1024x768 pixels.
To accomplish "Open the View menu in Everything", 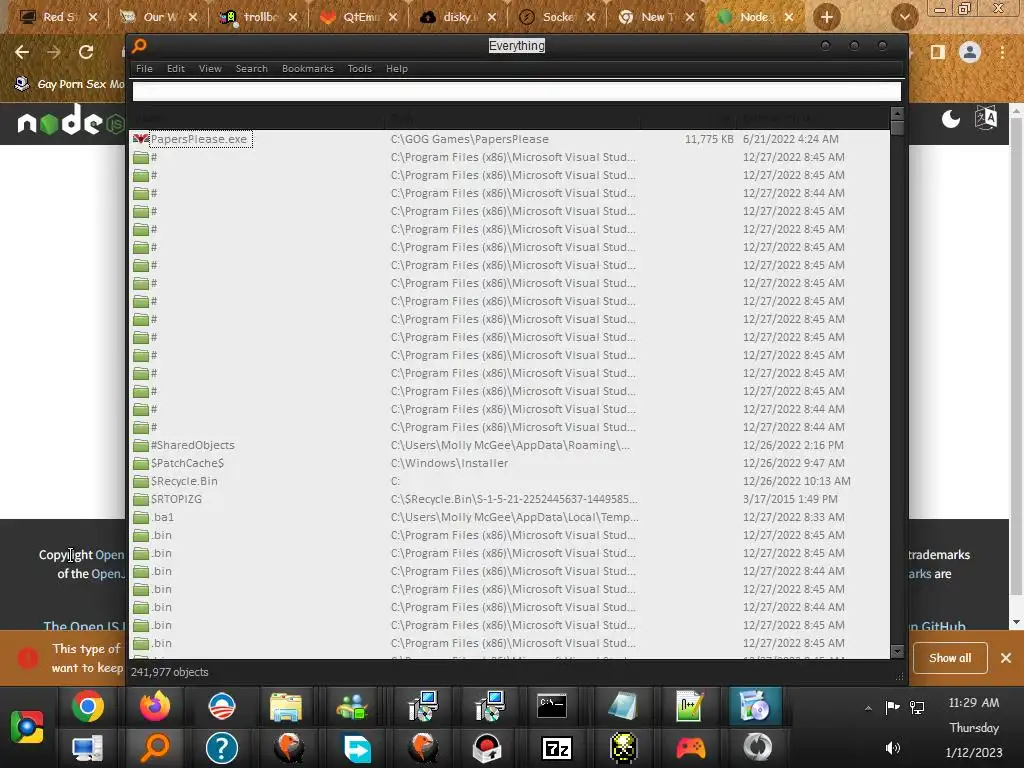I will pyautogui.click(x=210, y=69).
